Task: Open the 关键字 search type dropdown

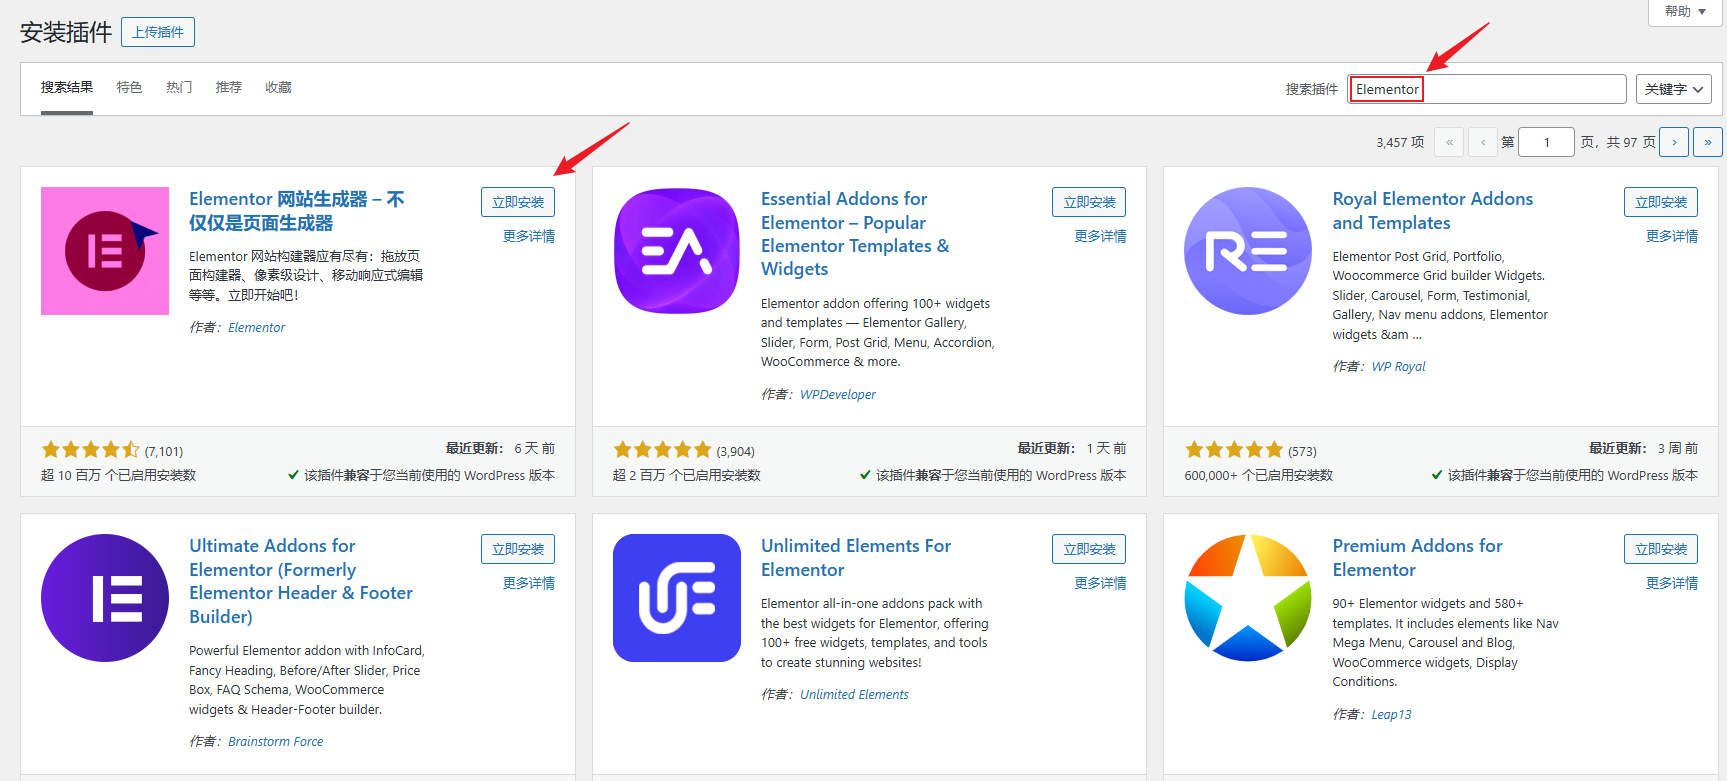Action: [x=1674, y=89]
